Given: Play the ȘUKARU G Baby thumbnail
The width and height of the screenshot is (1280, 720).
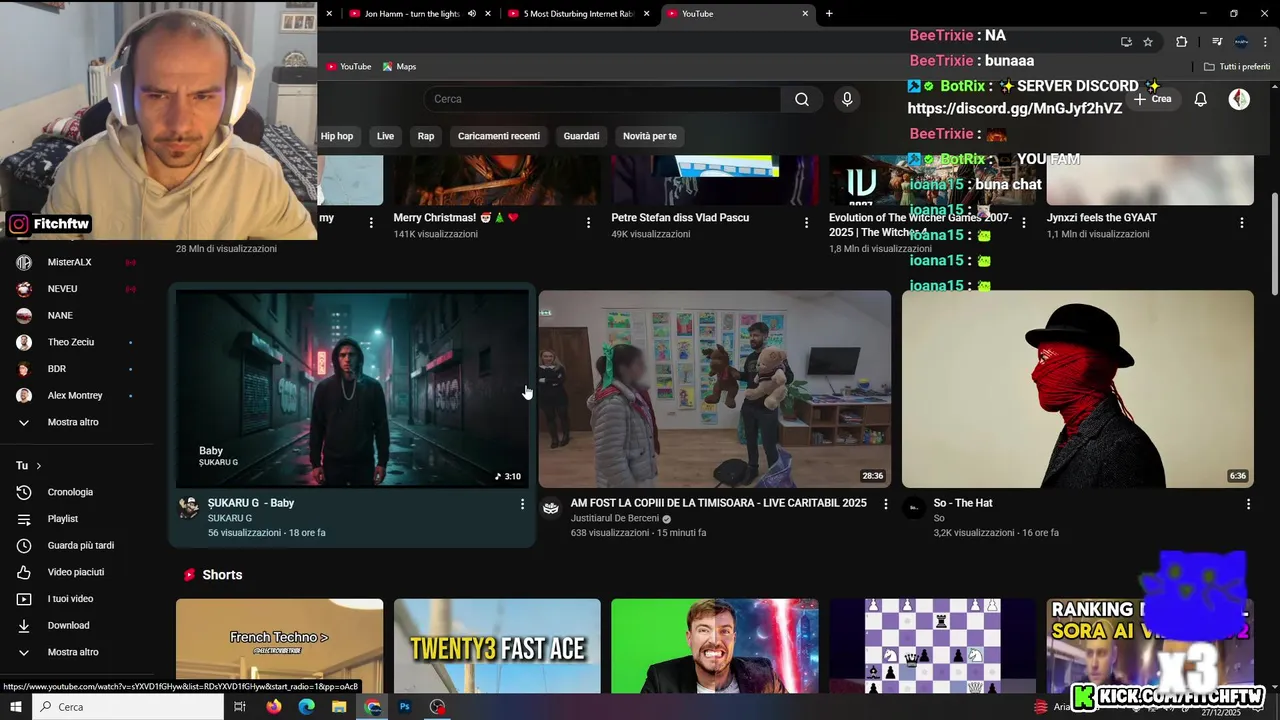Looking at the screenshot, I should pyautogui.click(x=352, y=389).
